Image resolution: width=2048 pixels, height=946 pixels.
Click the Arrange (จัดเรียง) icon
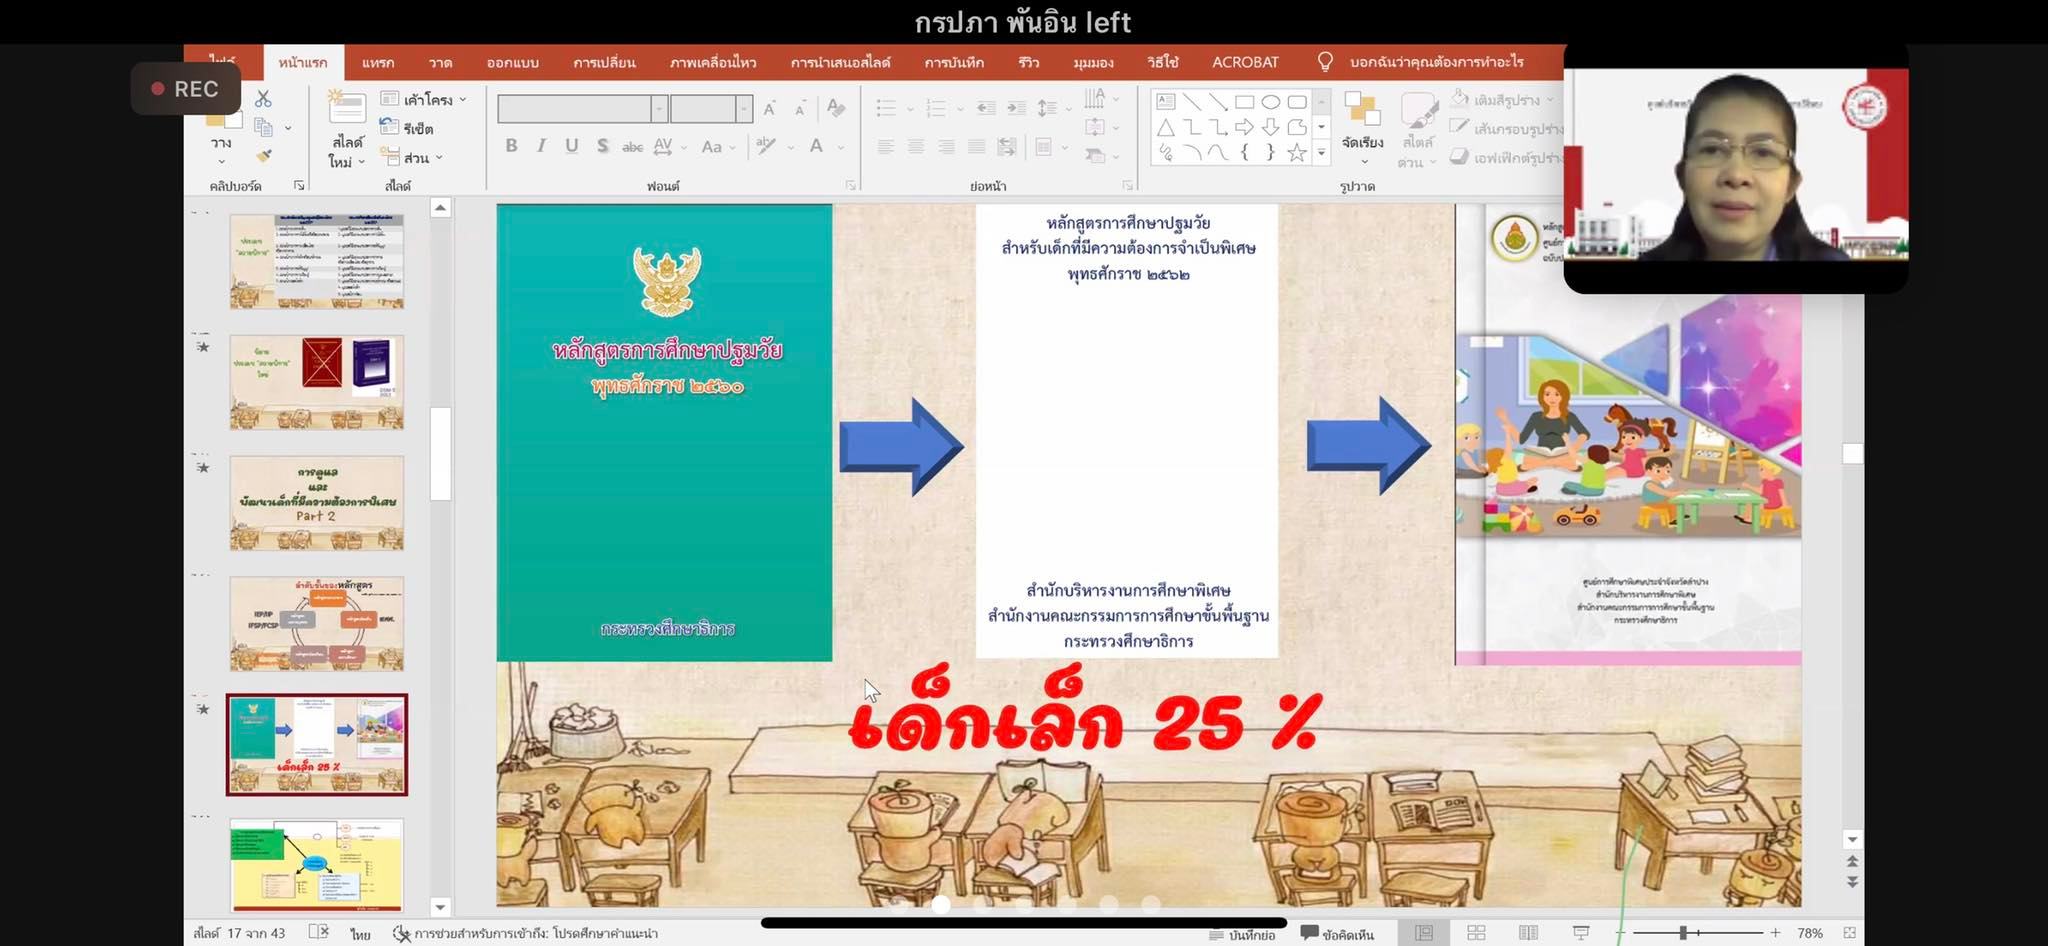coord(1362,110)
